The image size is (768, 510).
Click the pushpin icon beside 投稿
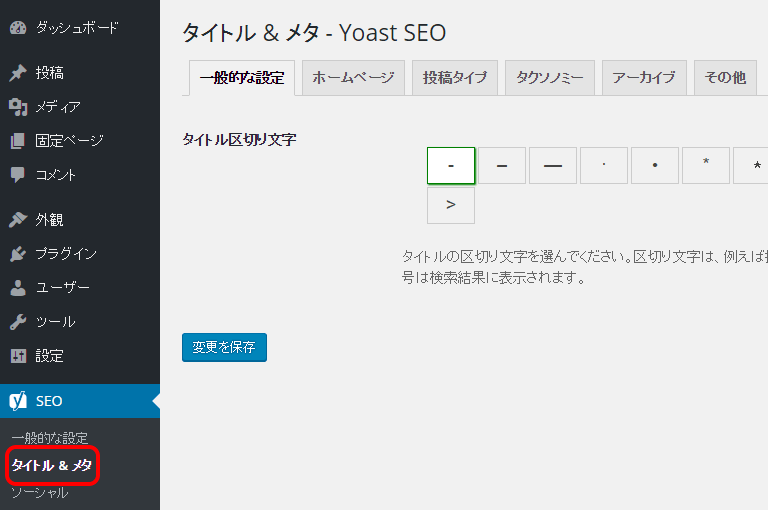point(18,73)
